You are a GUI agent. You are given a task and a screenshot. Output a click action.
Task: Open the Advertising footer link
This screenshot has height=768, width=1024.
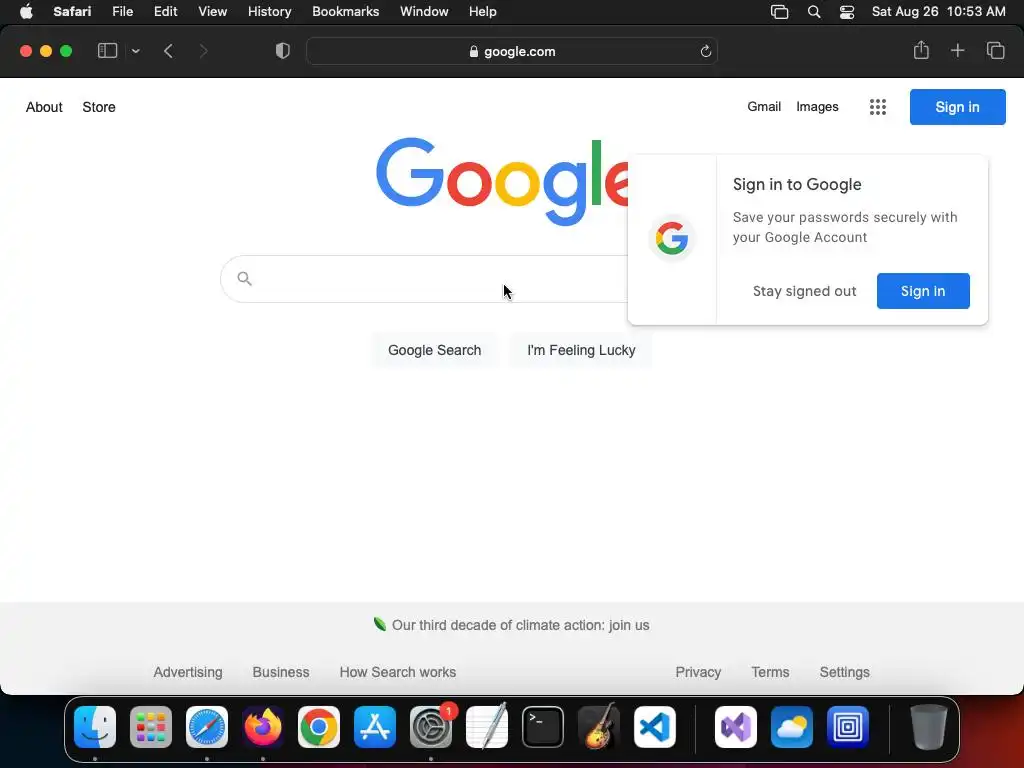188,672
